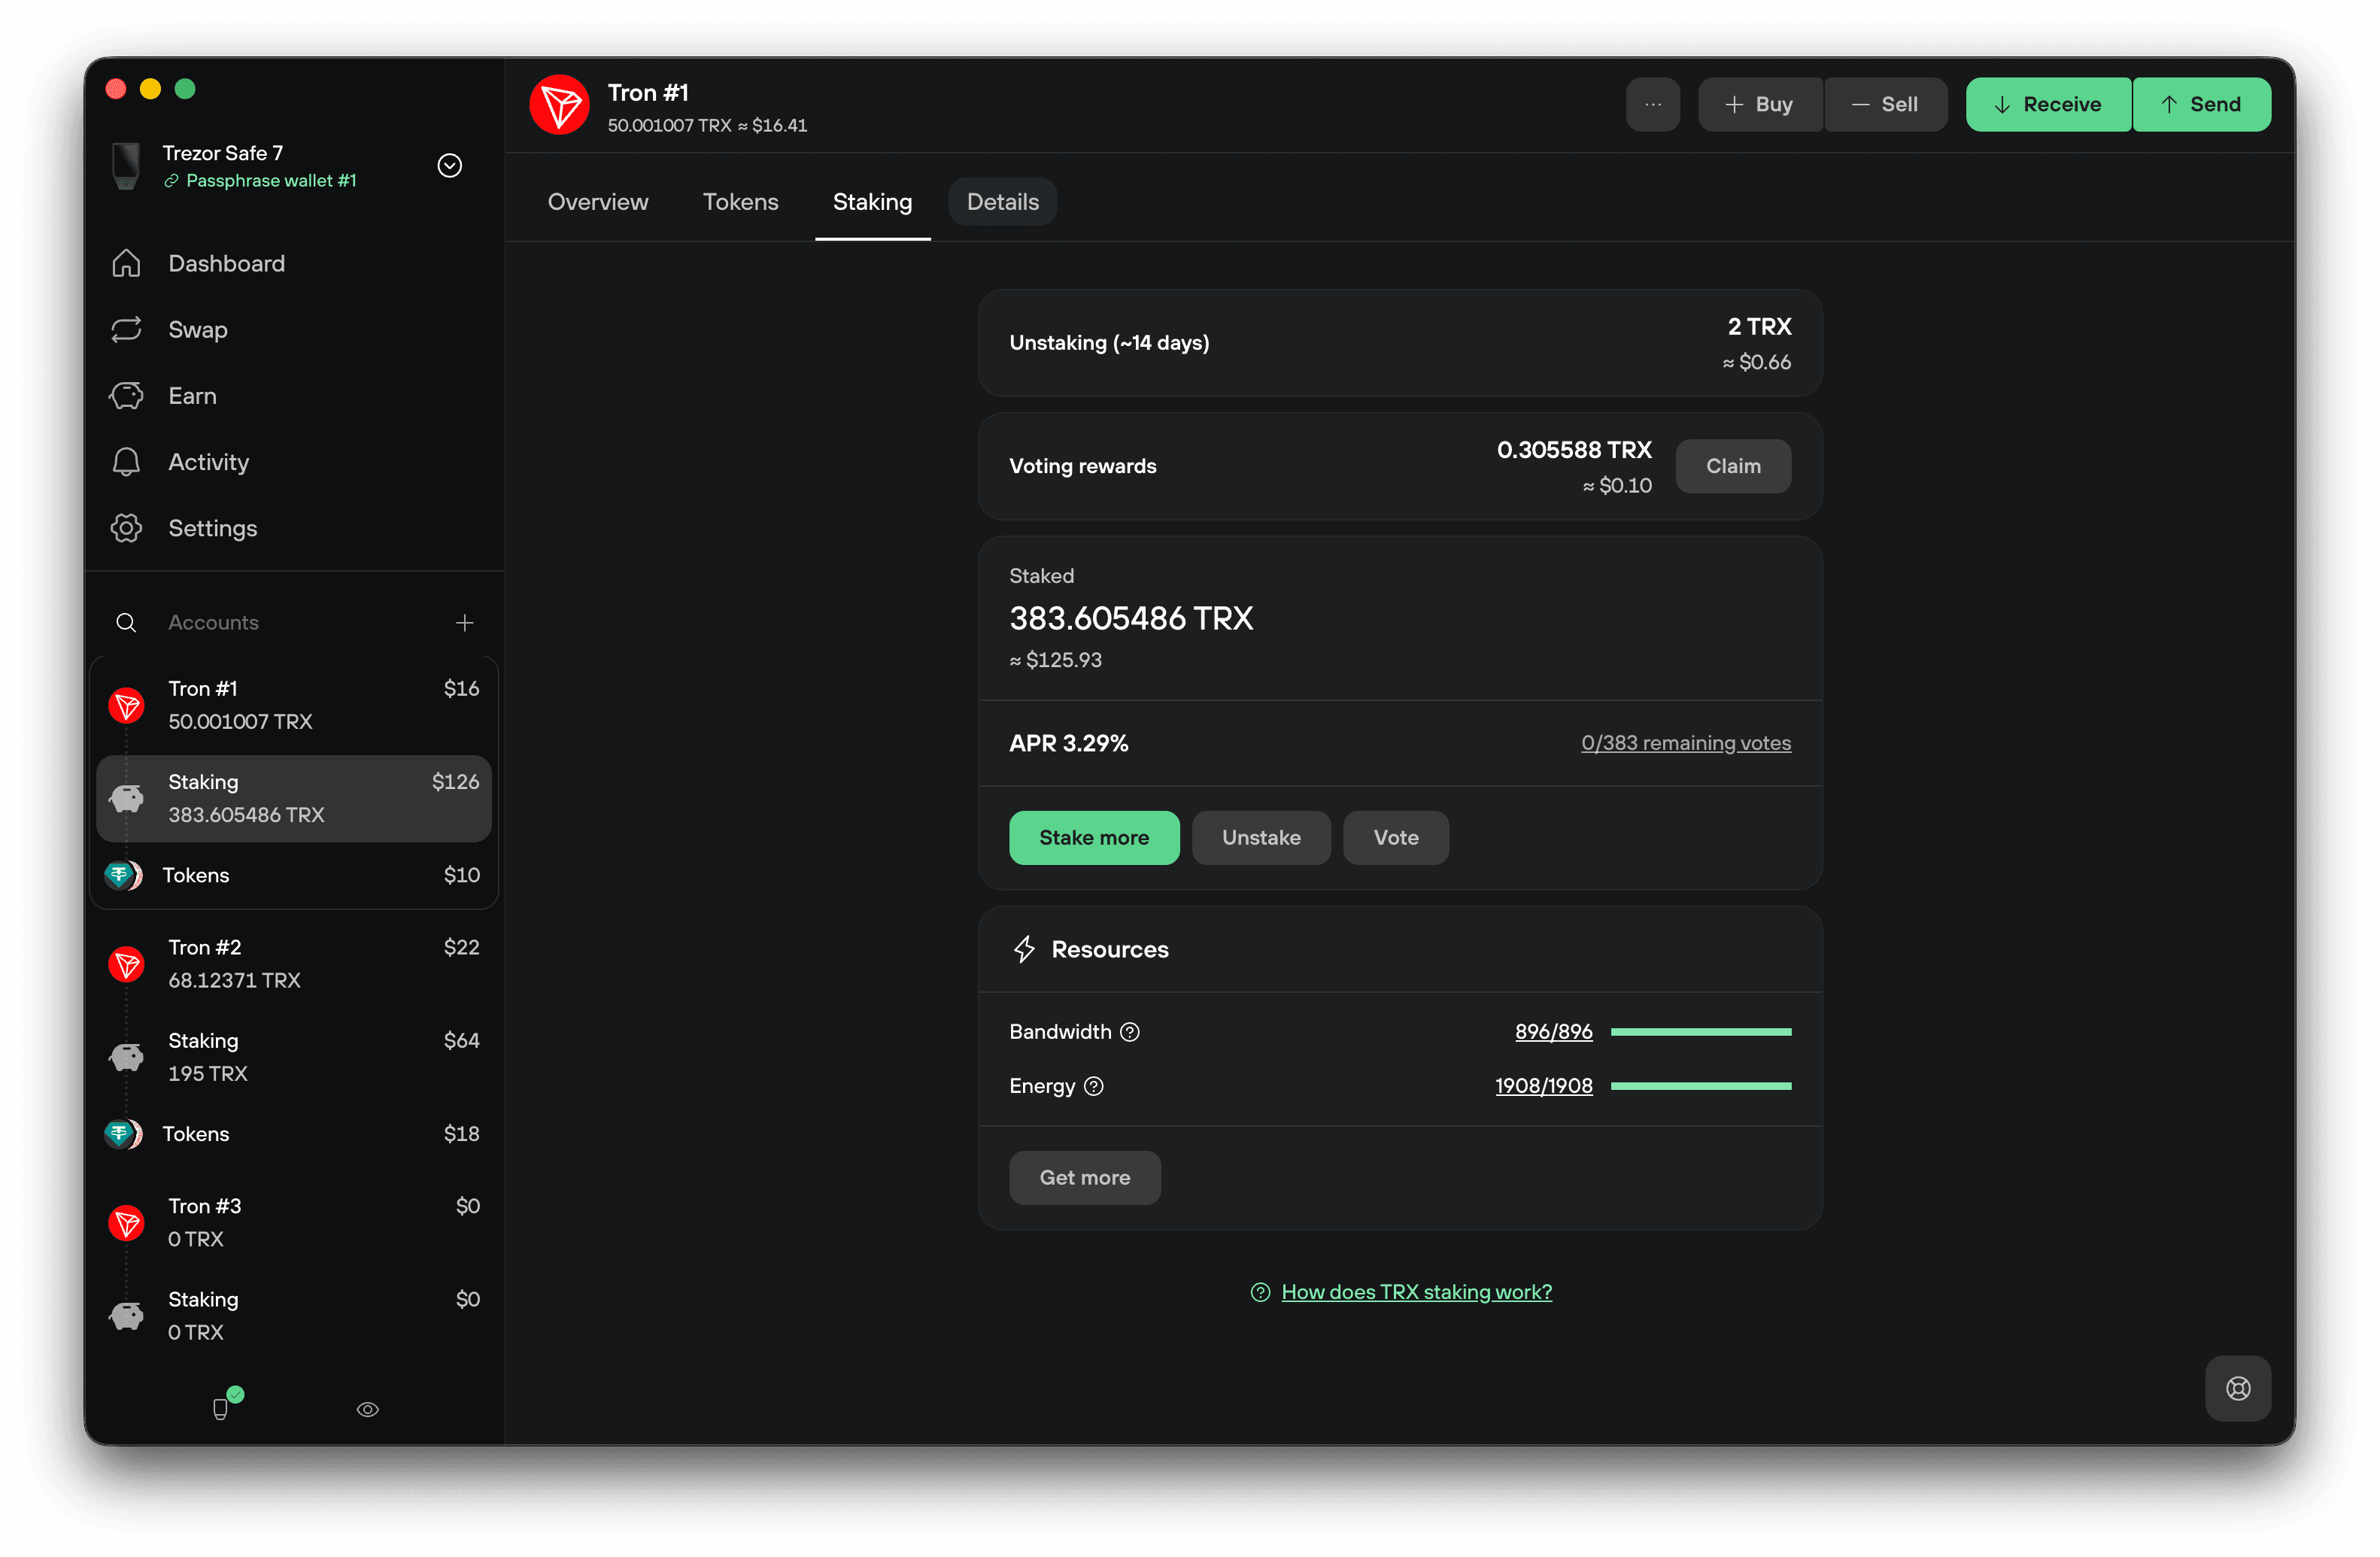Click the Unstake button
The height and width of the screenshot is (1557, 2380).
coord(1261,837)
